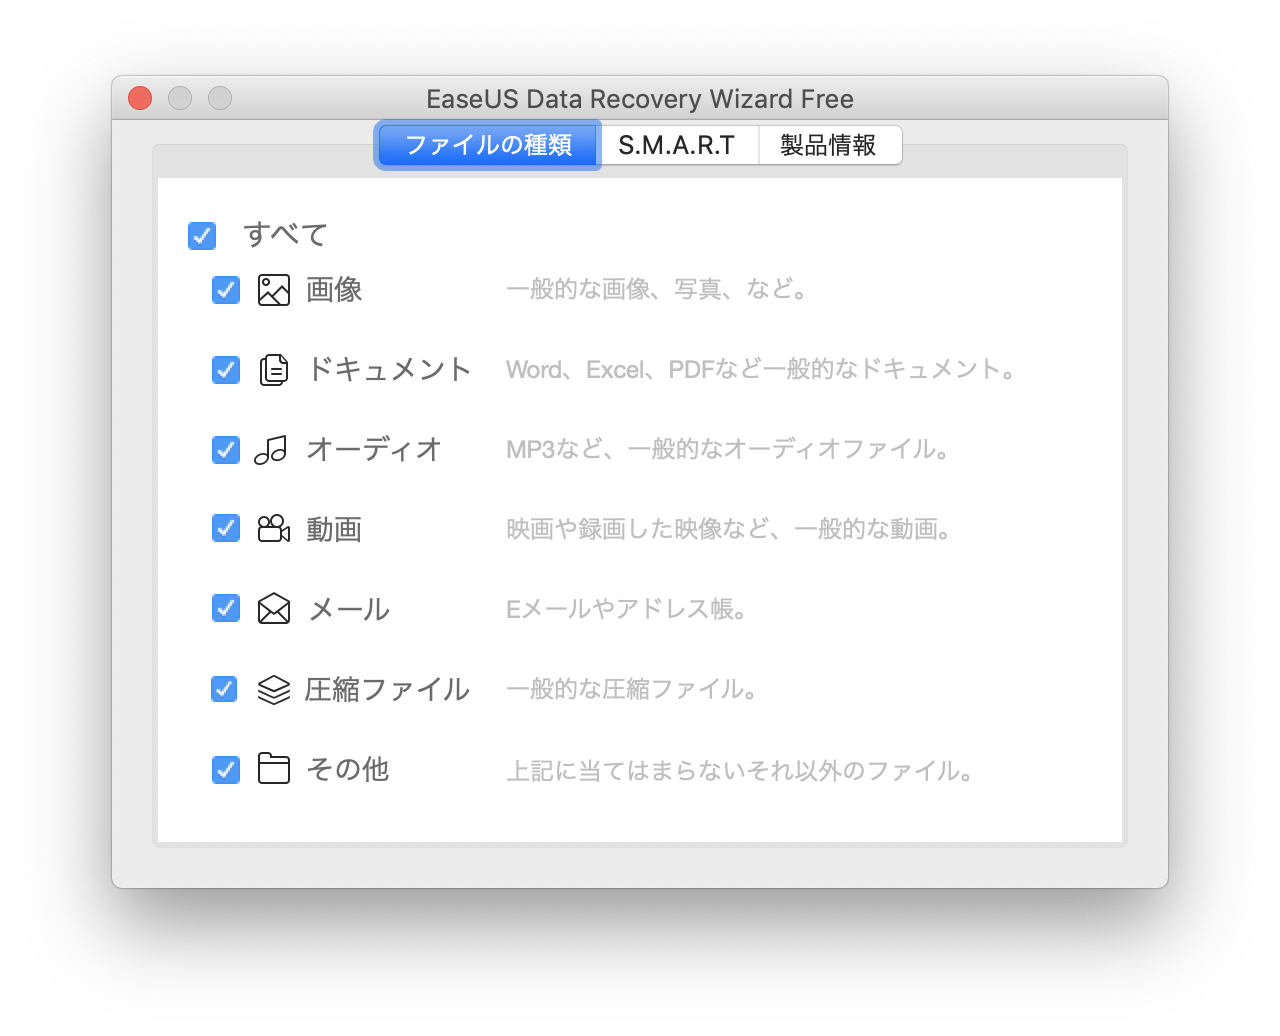1280x1036 pixels.
Task: Toggle the オーディオ checkbox off
Action: click(x=226, y=450)
